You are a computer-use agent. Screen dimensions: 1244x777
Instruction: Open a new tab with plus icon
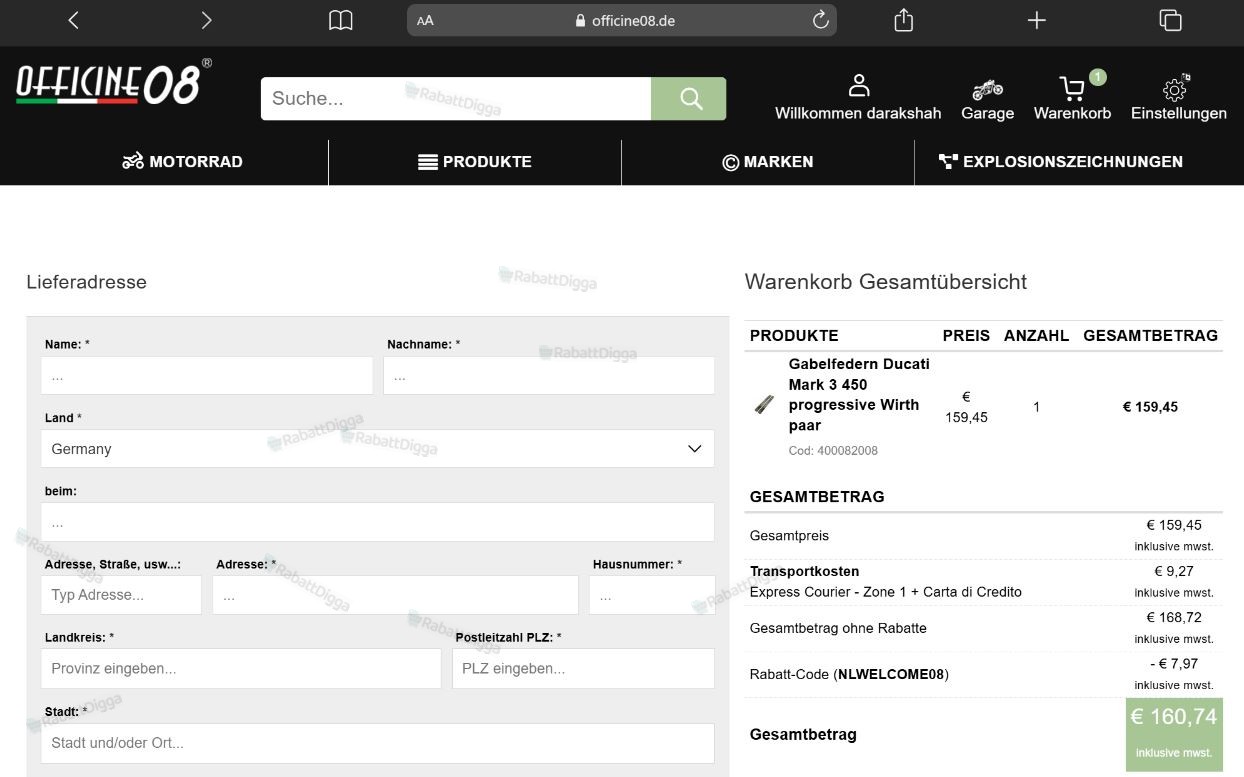point(1037,20)
